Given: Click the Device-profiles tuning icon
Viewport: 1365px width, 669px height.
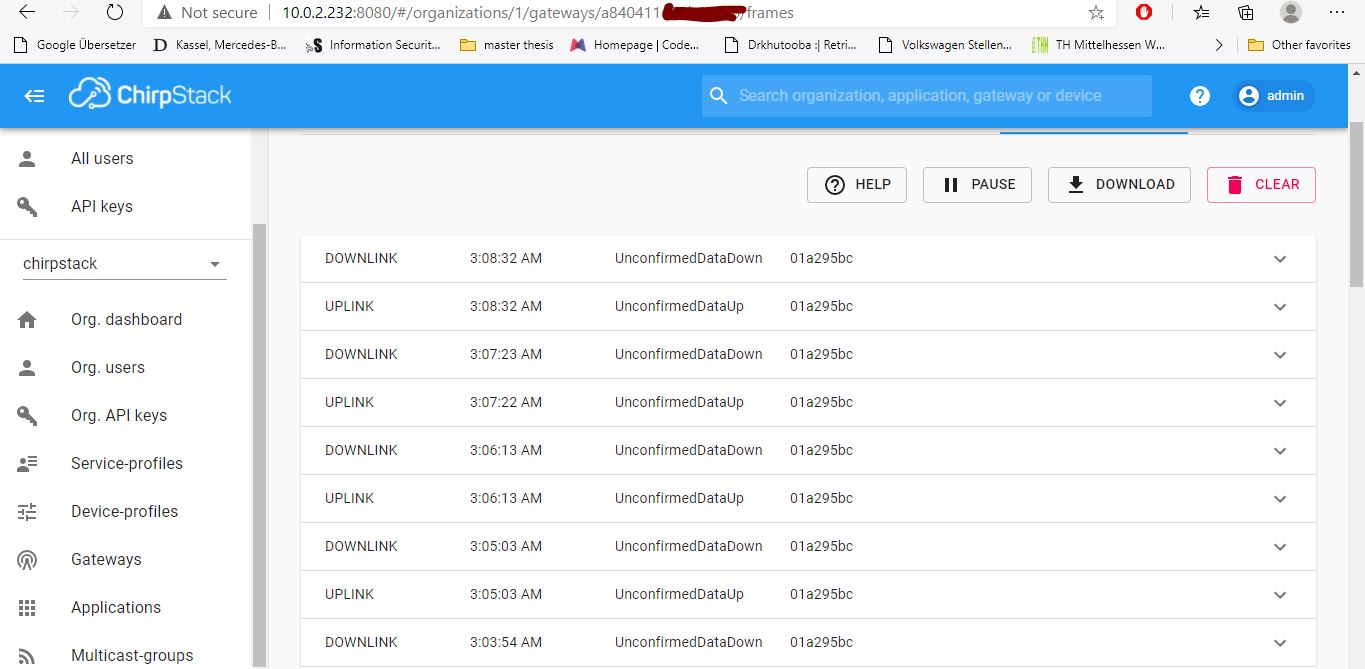Looking at the screenshot, I should pyautogui.click(x=27, y=511).
